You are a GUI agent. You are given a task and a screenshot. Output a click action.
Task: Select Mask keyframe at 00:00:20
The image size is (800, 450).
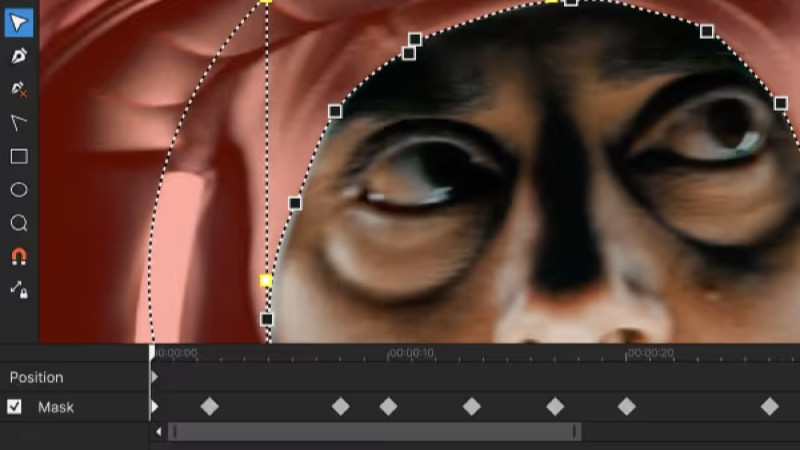[627, 407]
